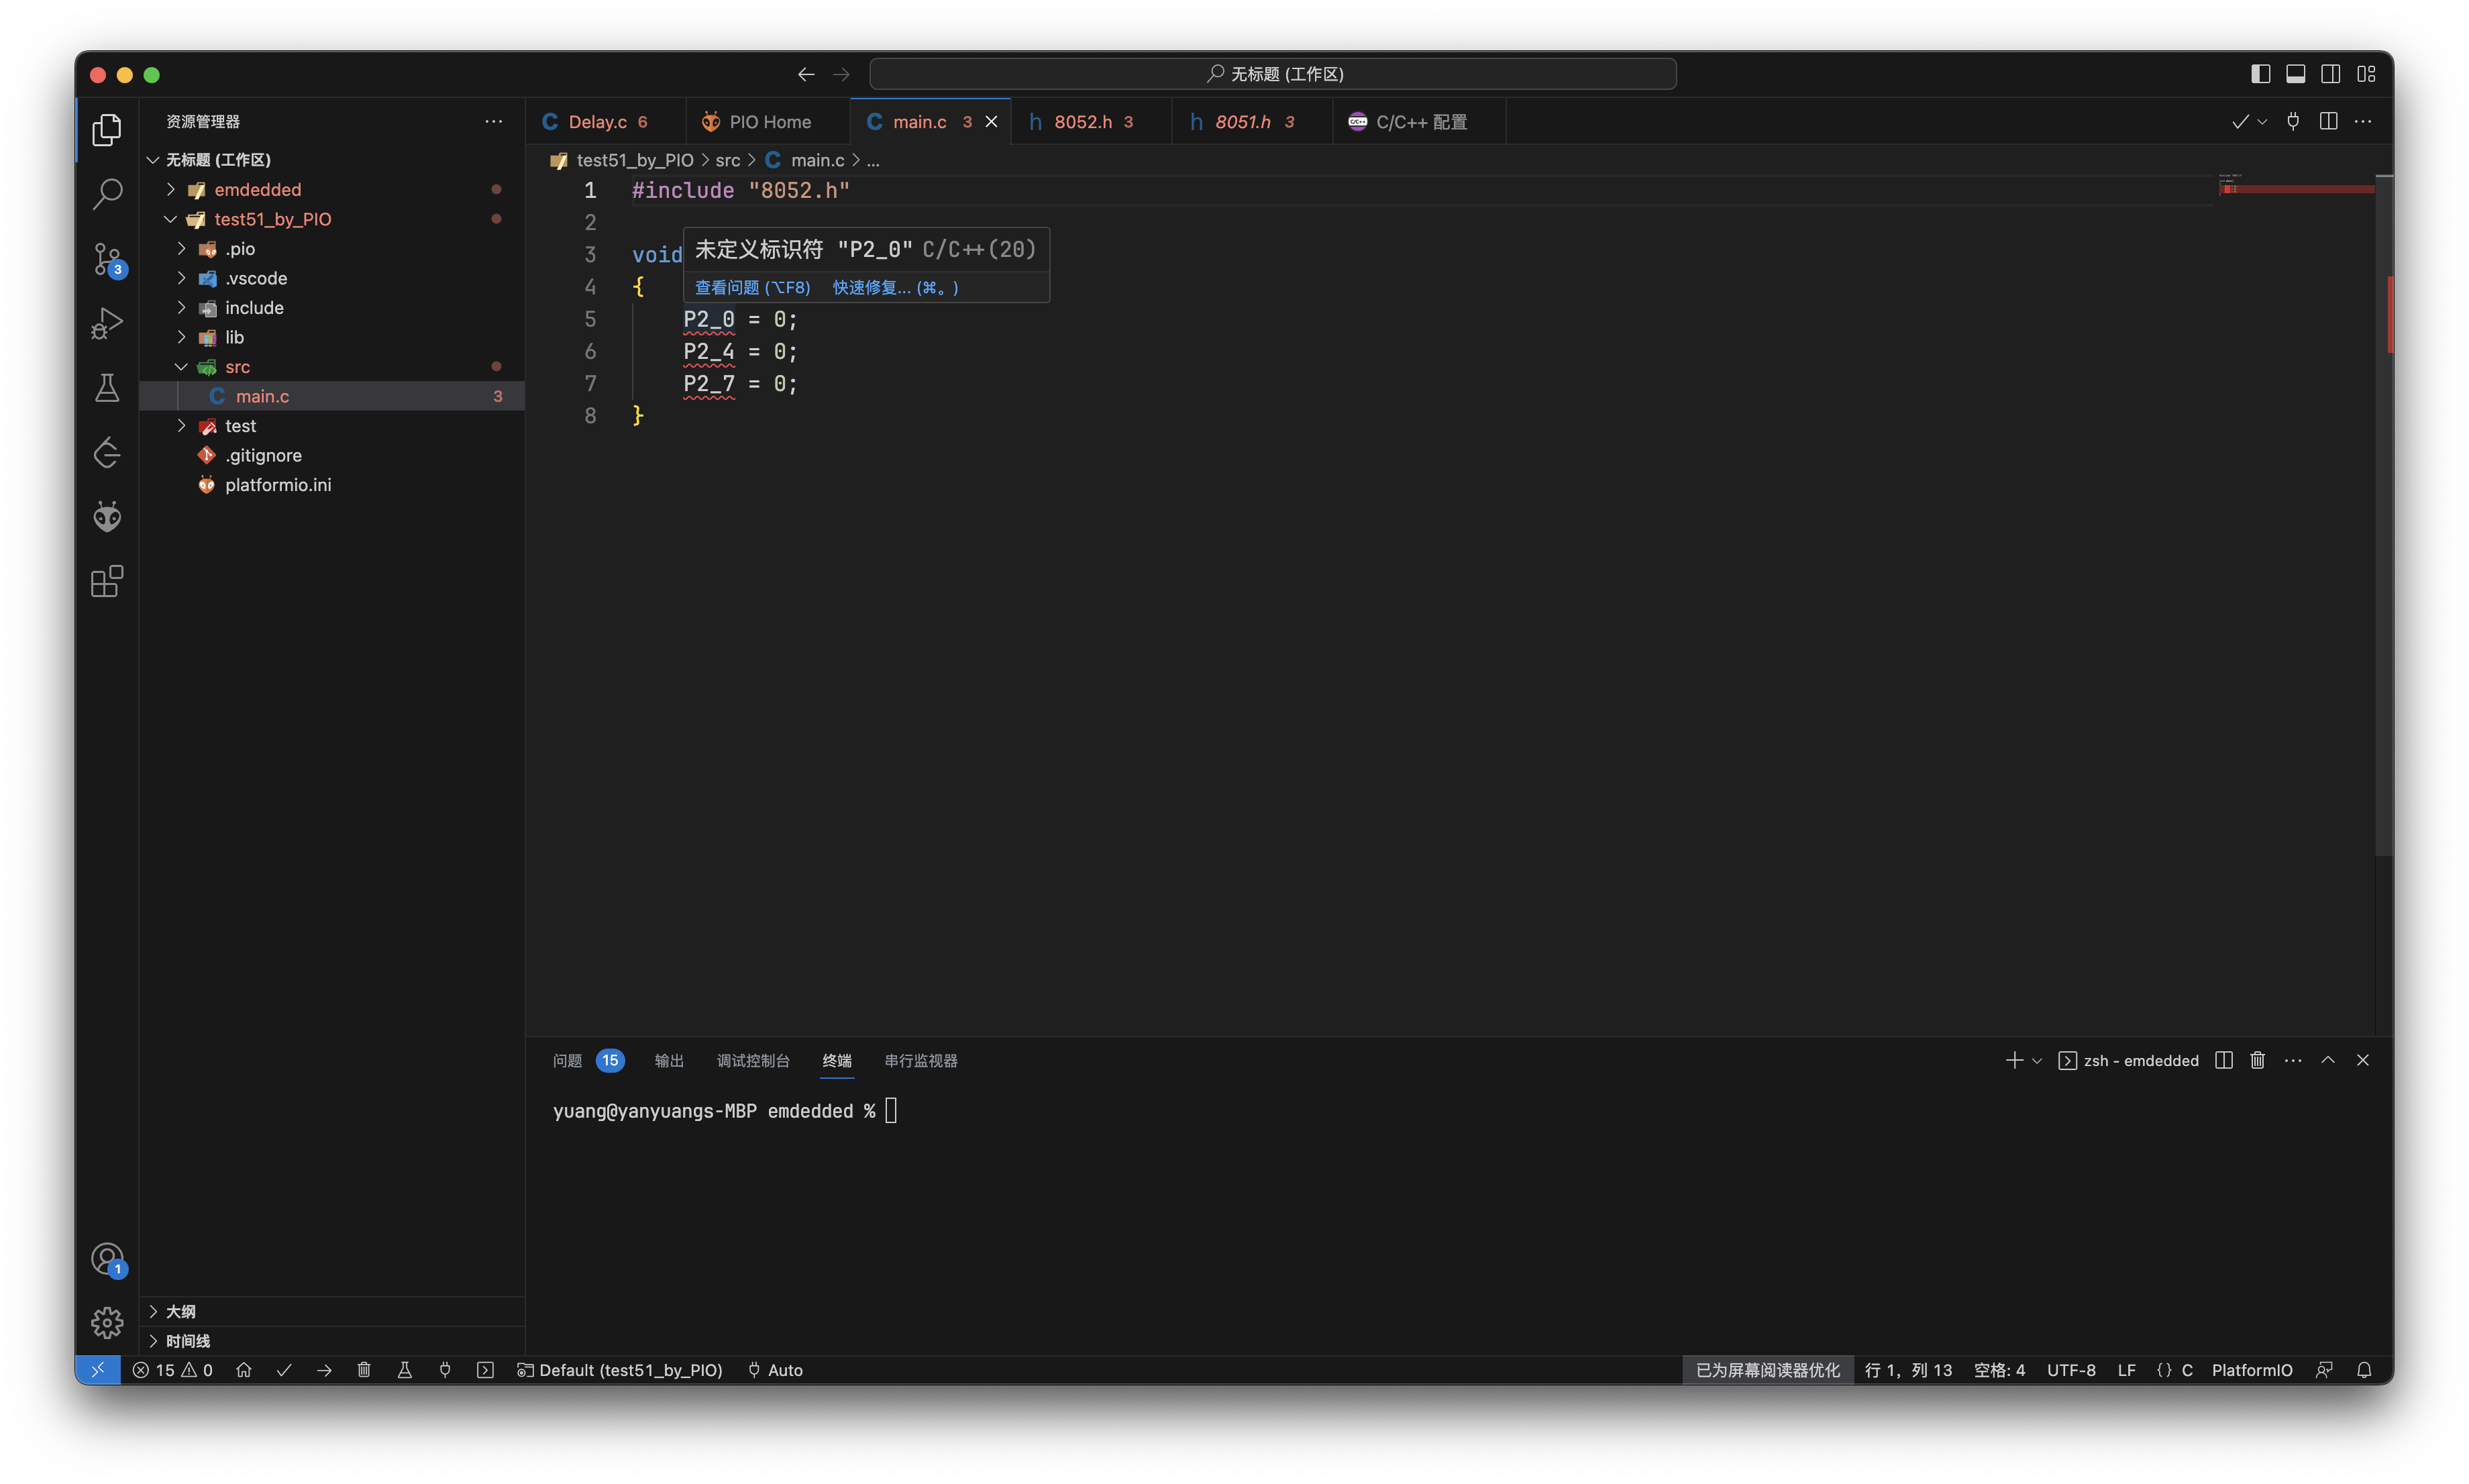Open Source Control view with badge
This screenshot has height=1484, width=2469.
[107, 259]
